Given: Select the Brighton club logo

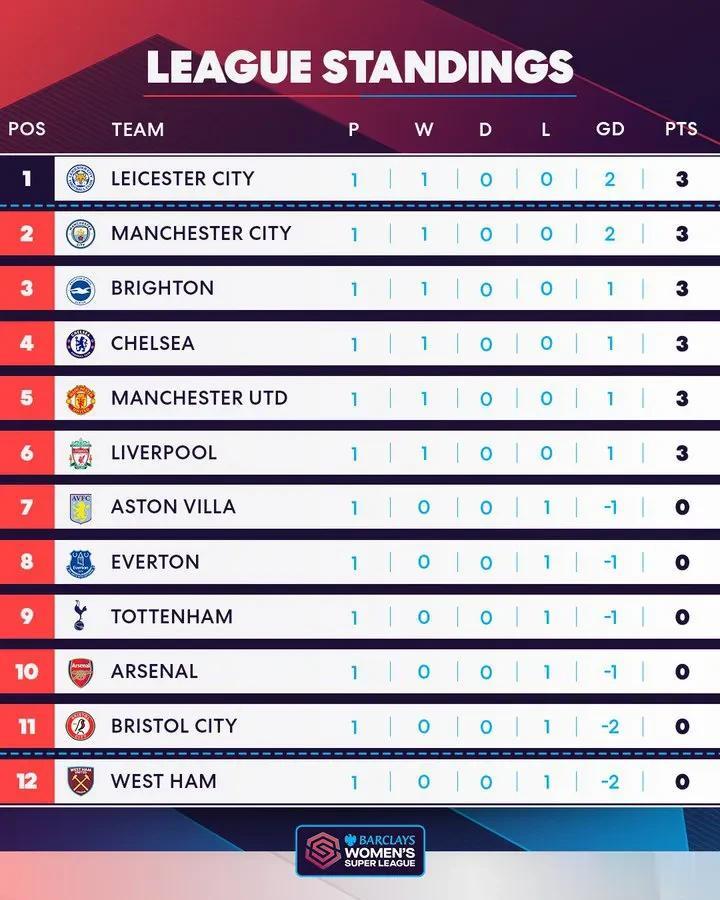Looking at the screenshot, I should (x=80, y=289).
